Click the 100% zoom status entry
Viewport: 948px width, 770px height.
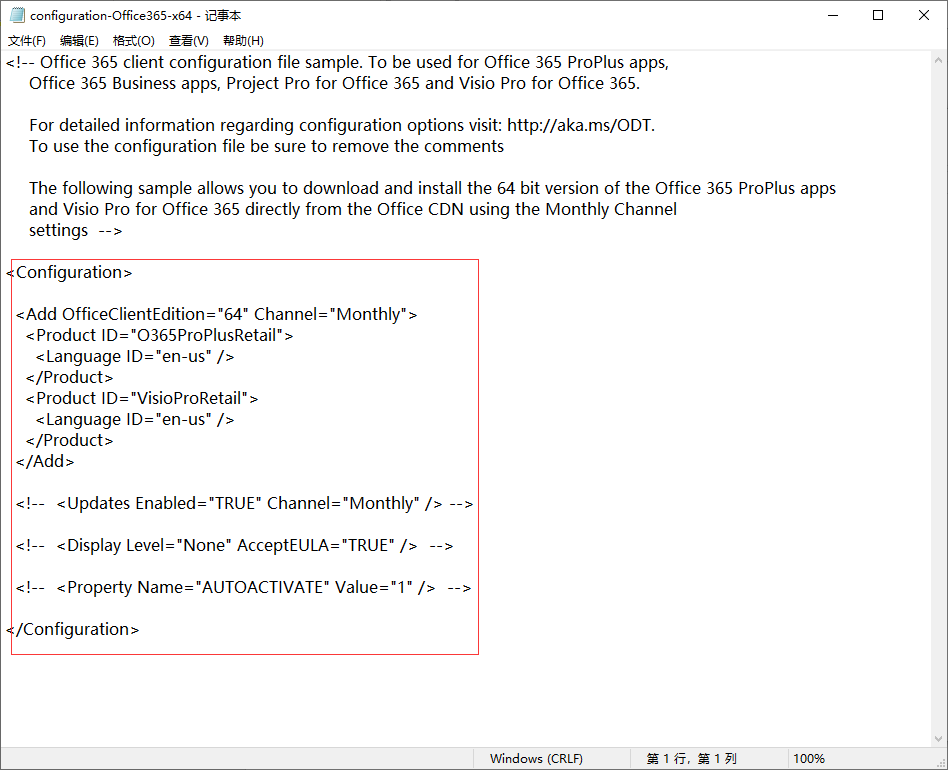809,759
